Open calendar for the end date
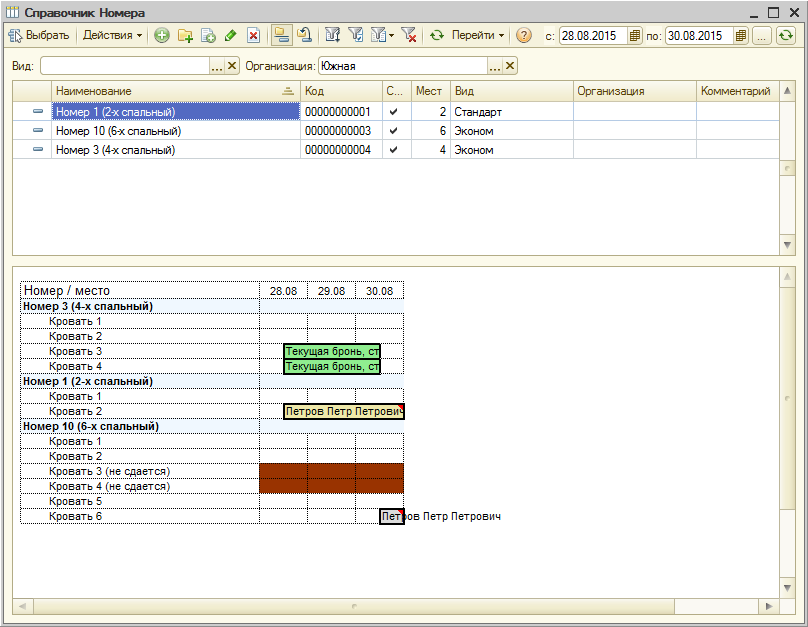The height and width of the screenshot is (627, 808). (741, 36)
